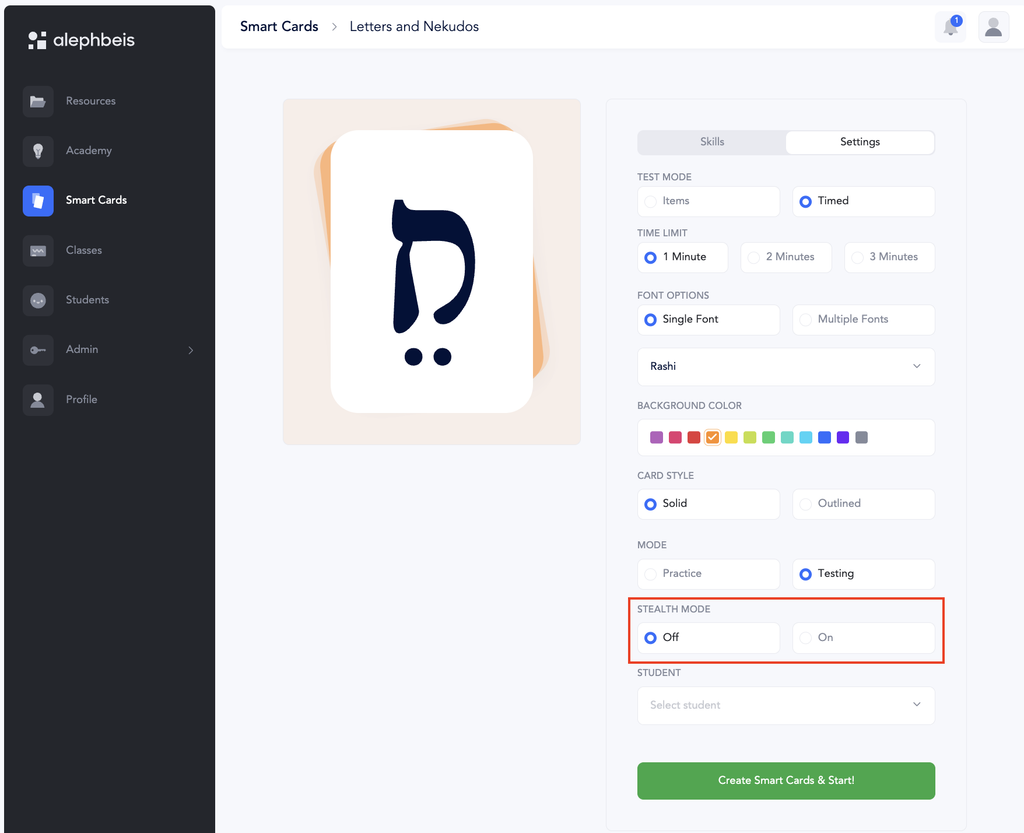Switch to the Skills tab

point(712,142)
